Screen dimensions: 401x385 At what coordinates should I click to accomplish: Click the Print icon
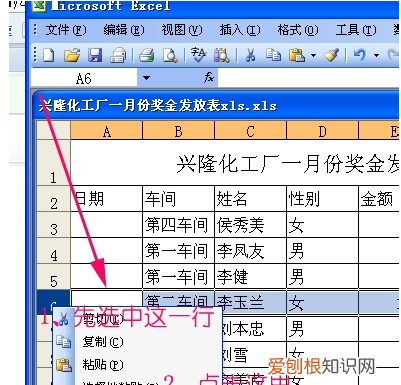147,55
